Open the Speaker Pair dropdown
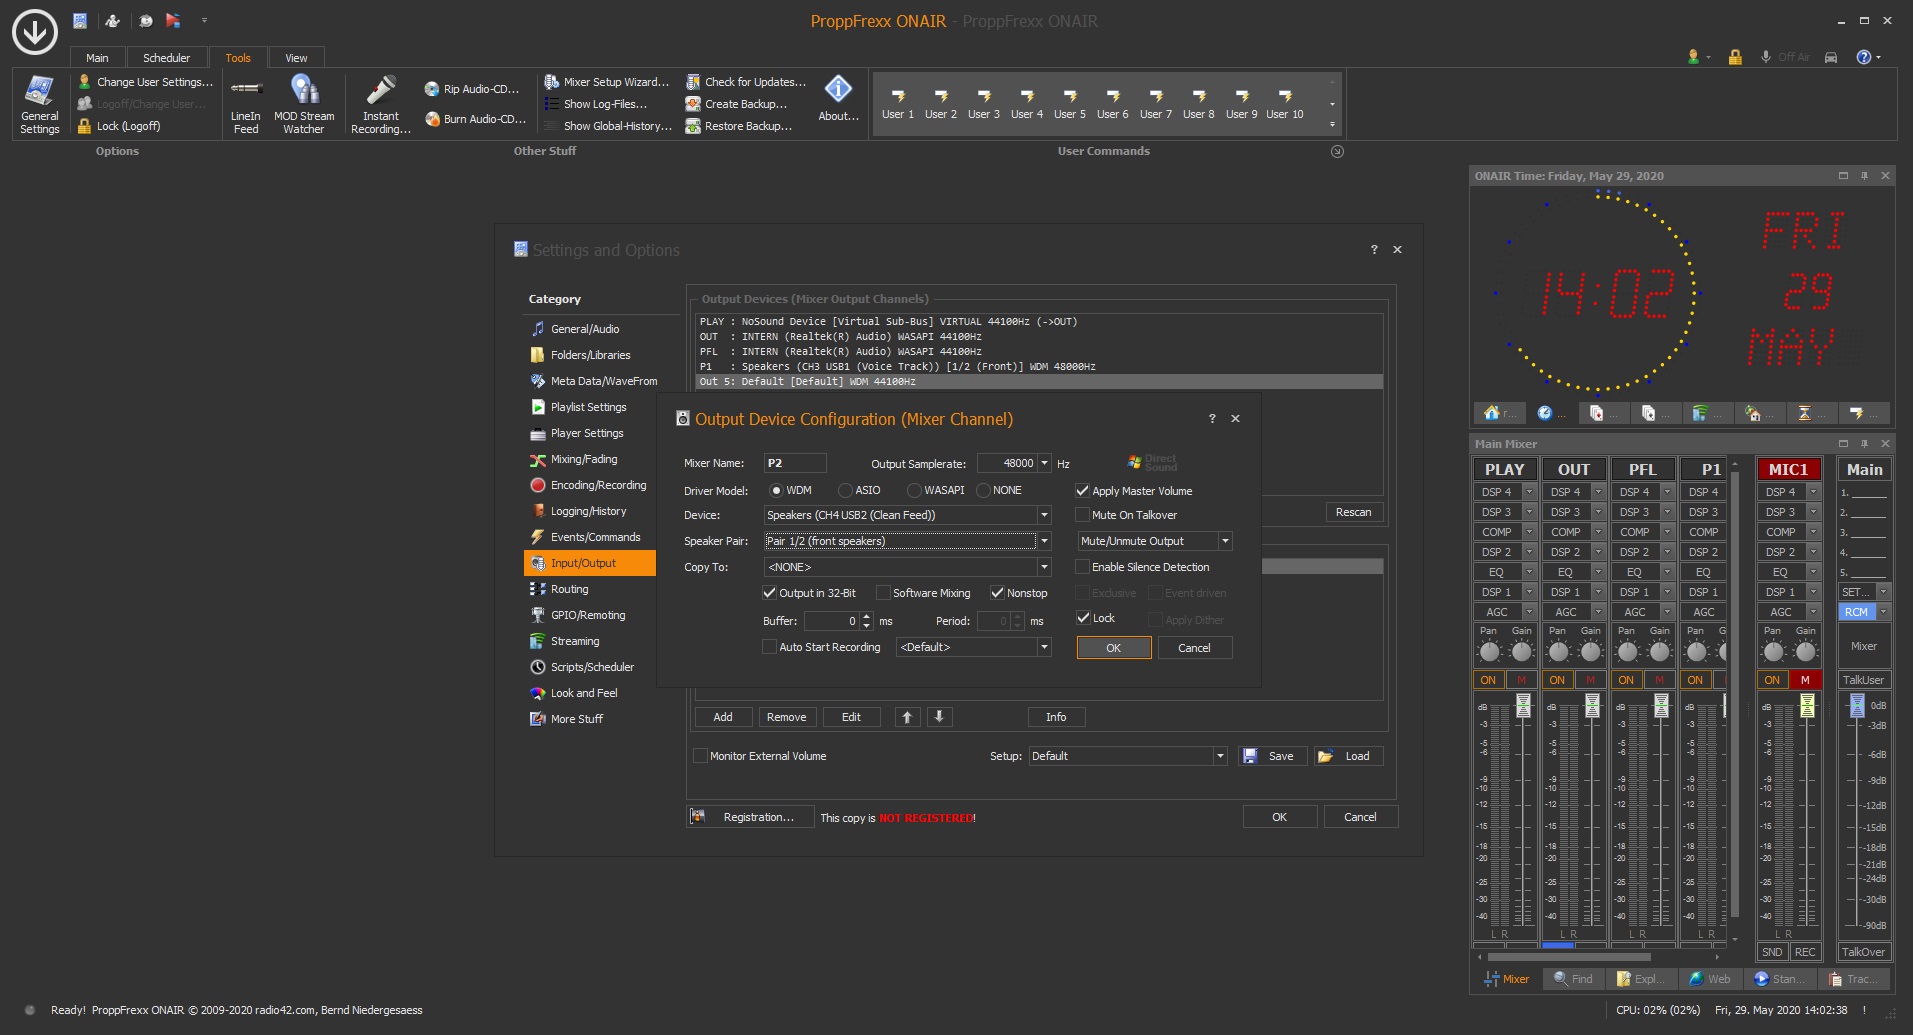The image size is (1913, 1035). pyautogui.click(x=1044, y=541)
